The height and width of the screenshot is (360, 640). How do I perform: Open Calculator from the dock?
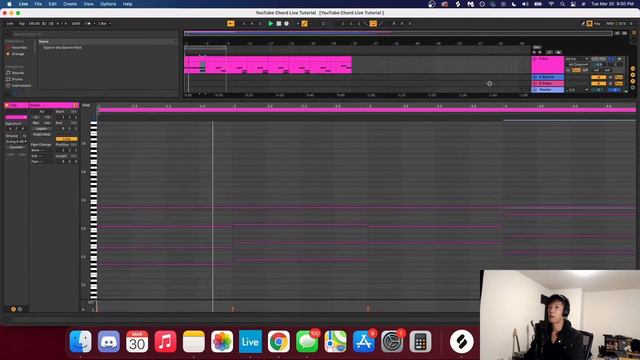pyautogui.click(x=420, y=341)
